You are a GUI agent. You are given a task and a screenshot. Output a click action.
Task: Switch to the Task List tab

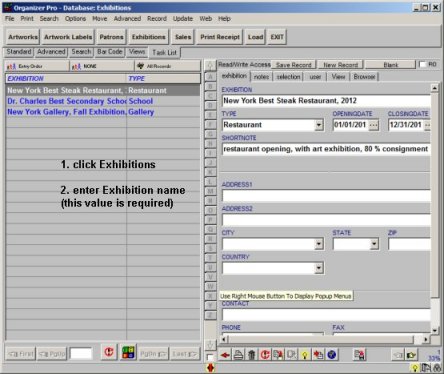point(164,53)
